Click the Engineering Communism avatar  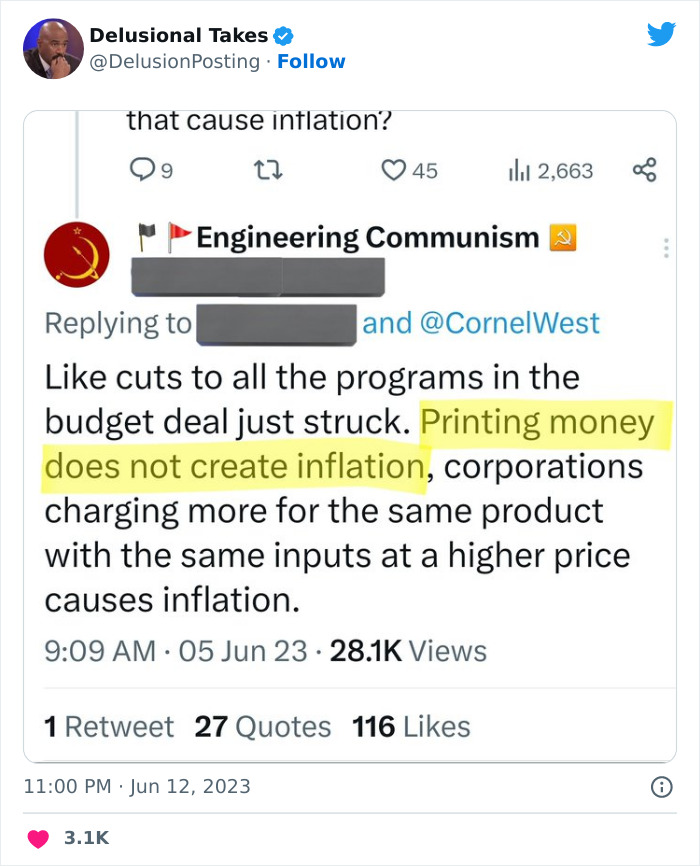coord(77,255)
